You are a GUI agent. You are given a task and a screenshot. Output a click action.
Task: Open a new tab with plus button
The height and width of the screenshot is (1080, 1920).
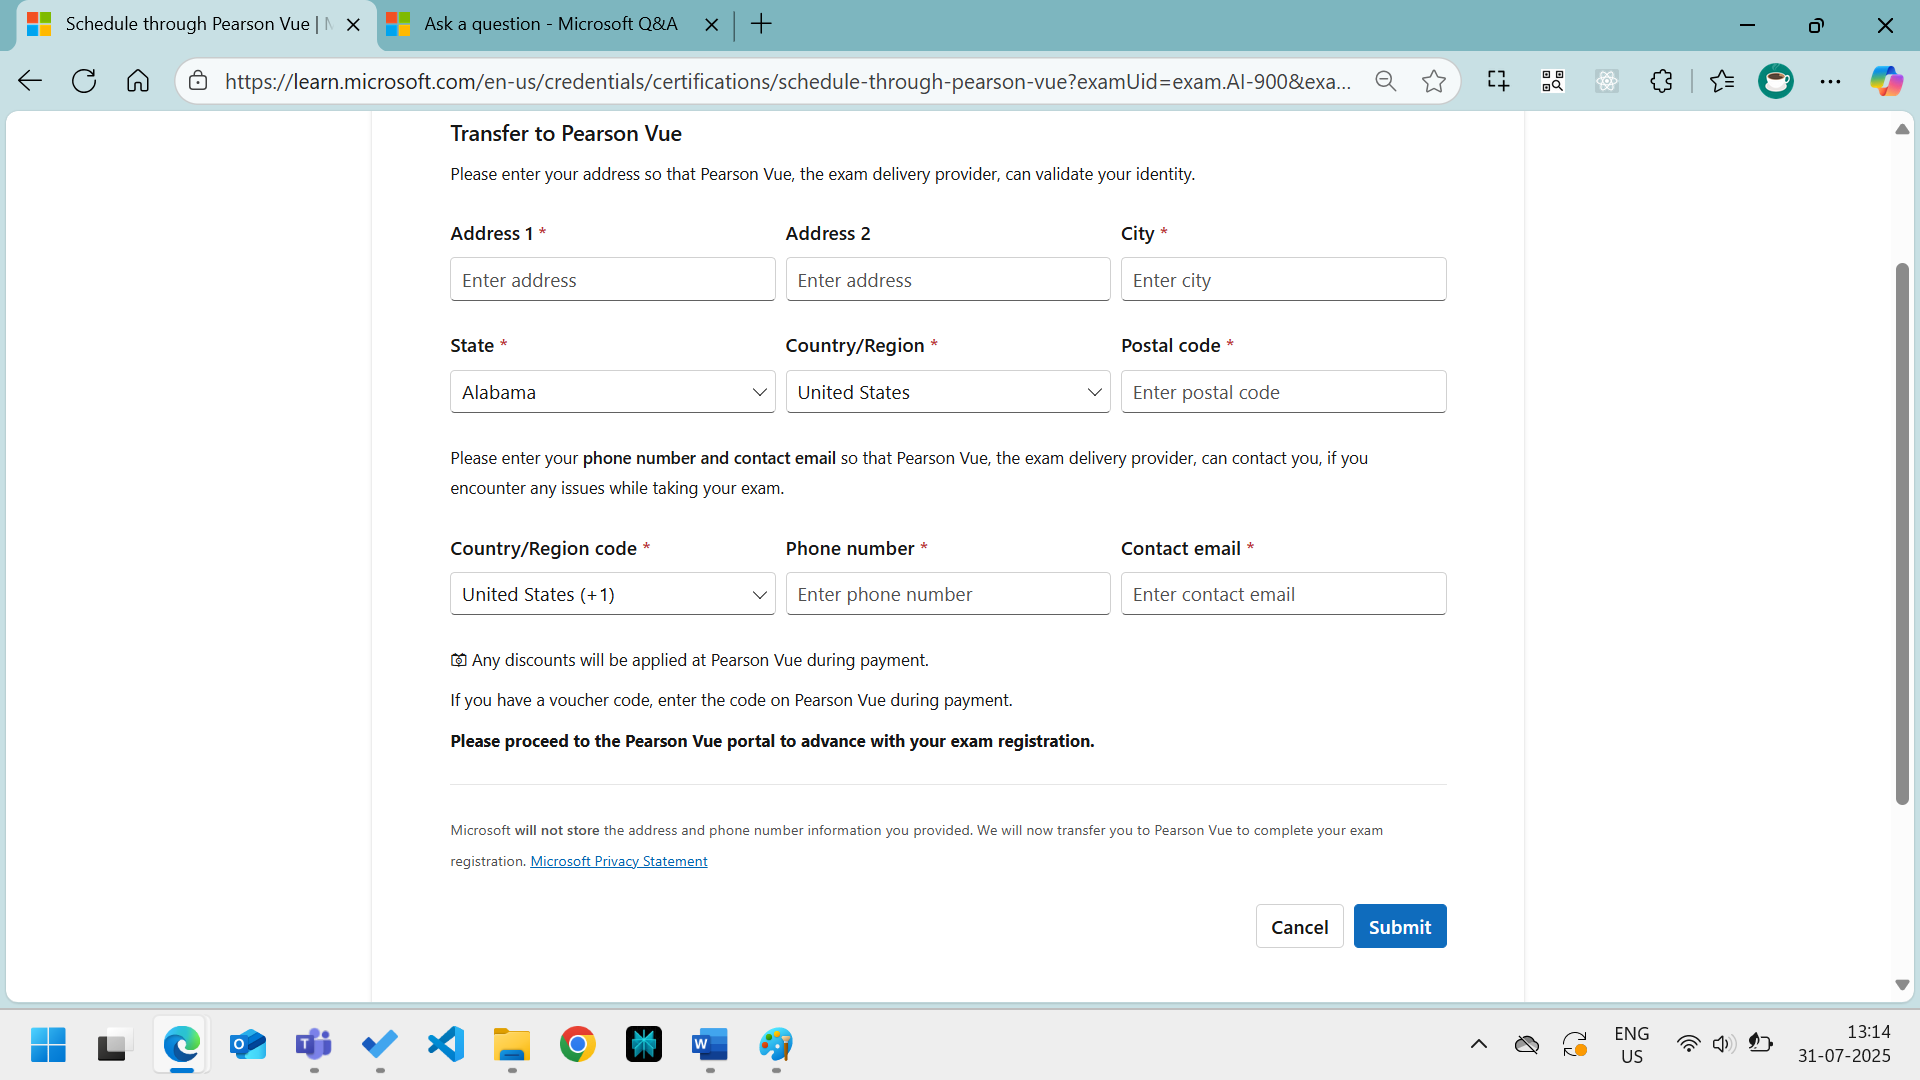(x=761, y=24)
